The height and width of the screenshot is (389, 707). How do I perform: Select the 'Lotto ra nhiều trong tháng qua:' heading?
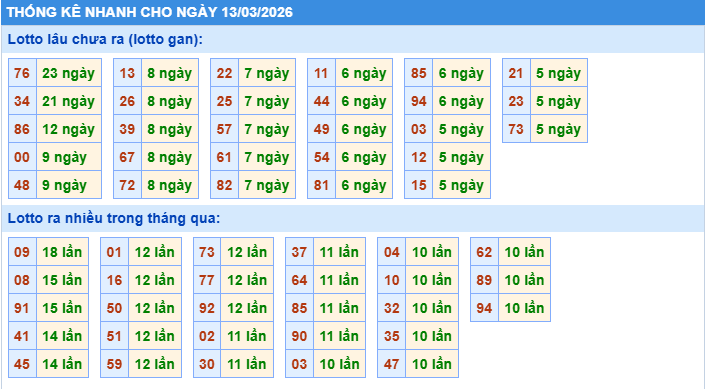point(114,218)
